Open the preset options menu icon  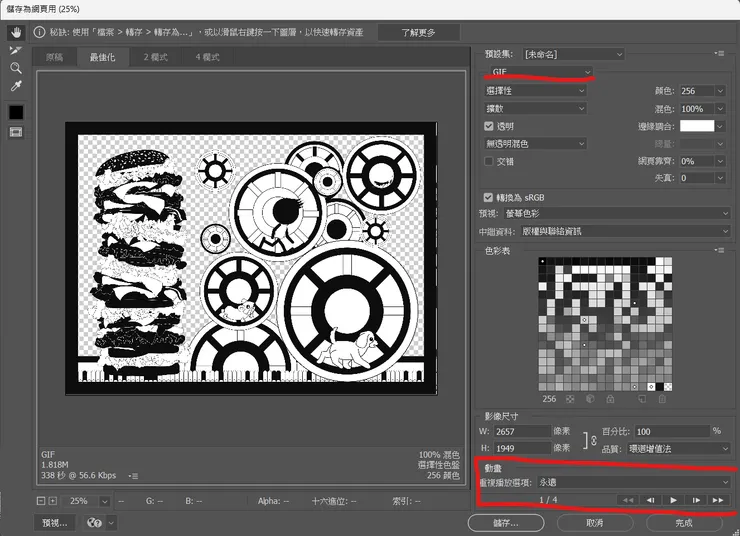(719, 54)
